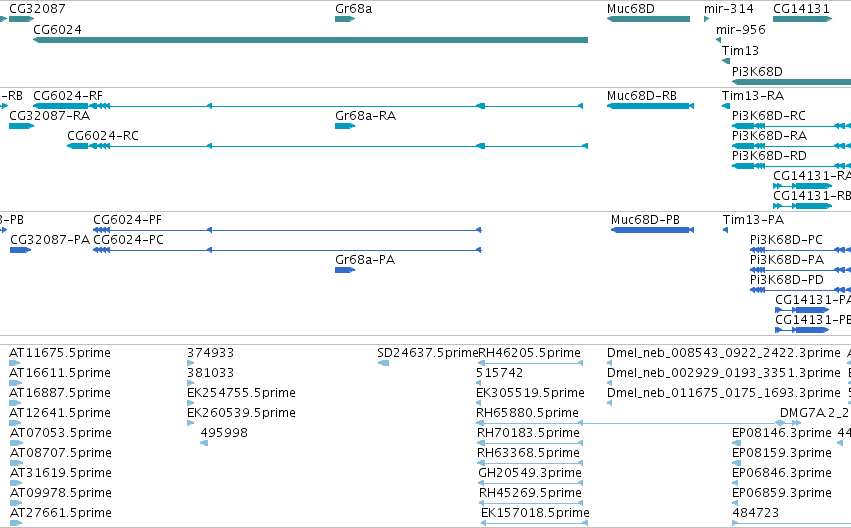Click the AT31619.5prime EST label
This screenshot has width=851, height=528.
click(x=61, y=473)
